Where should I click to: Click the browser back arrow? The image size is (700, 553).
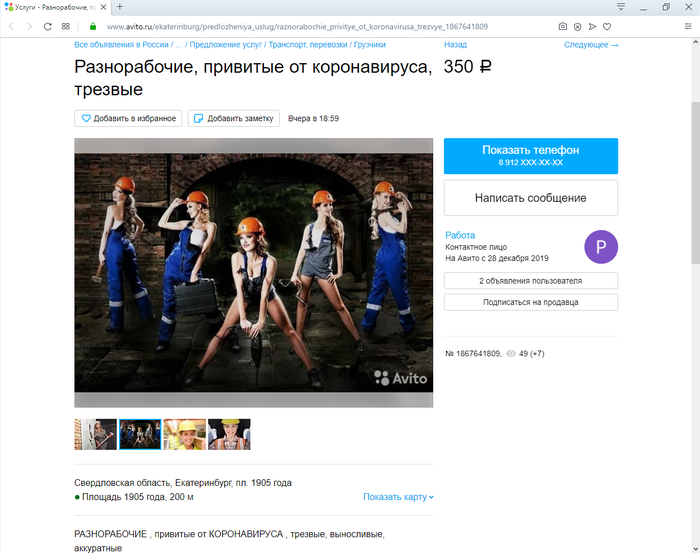11,26
